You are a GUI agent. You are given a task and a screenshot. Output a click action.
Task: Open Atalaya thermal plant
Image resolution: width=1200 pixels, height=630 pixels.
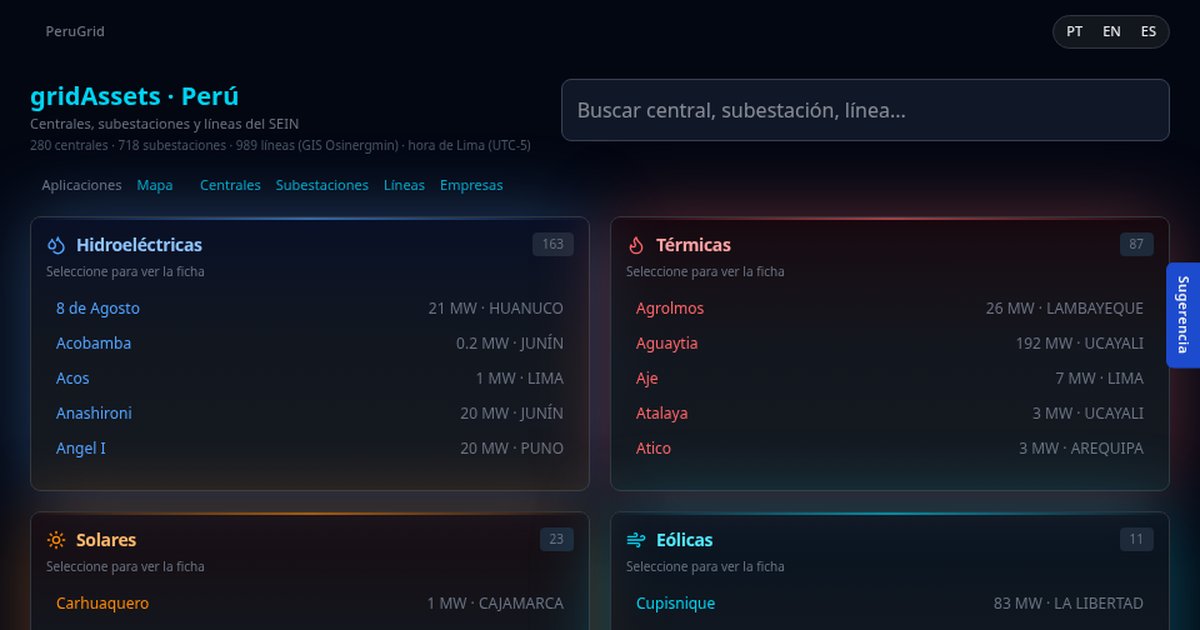click(x=662, y=413)
